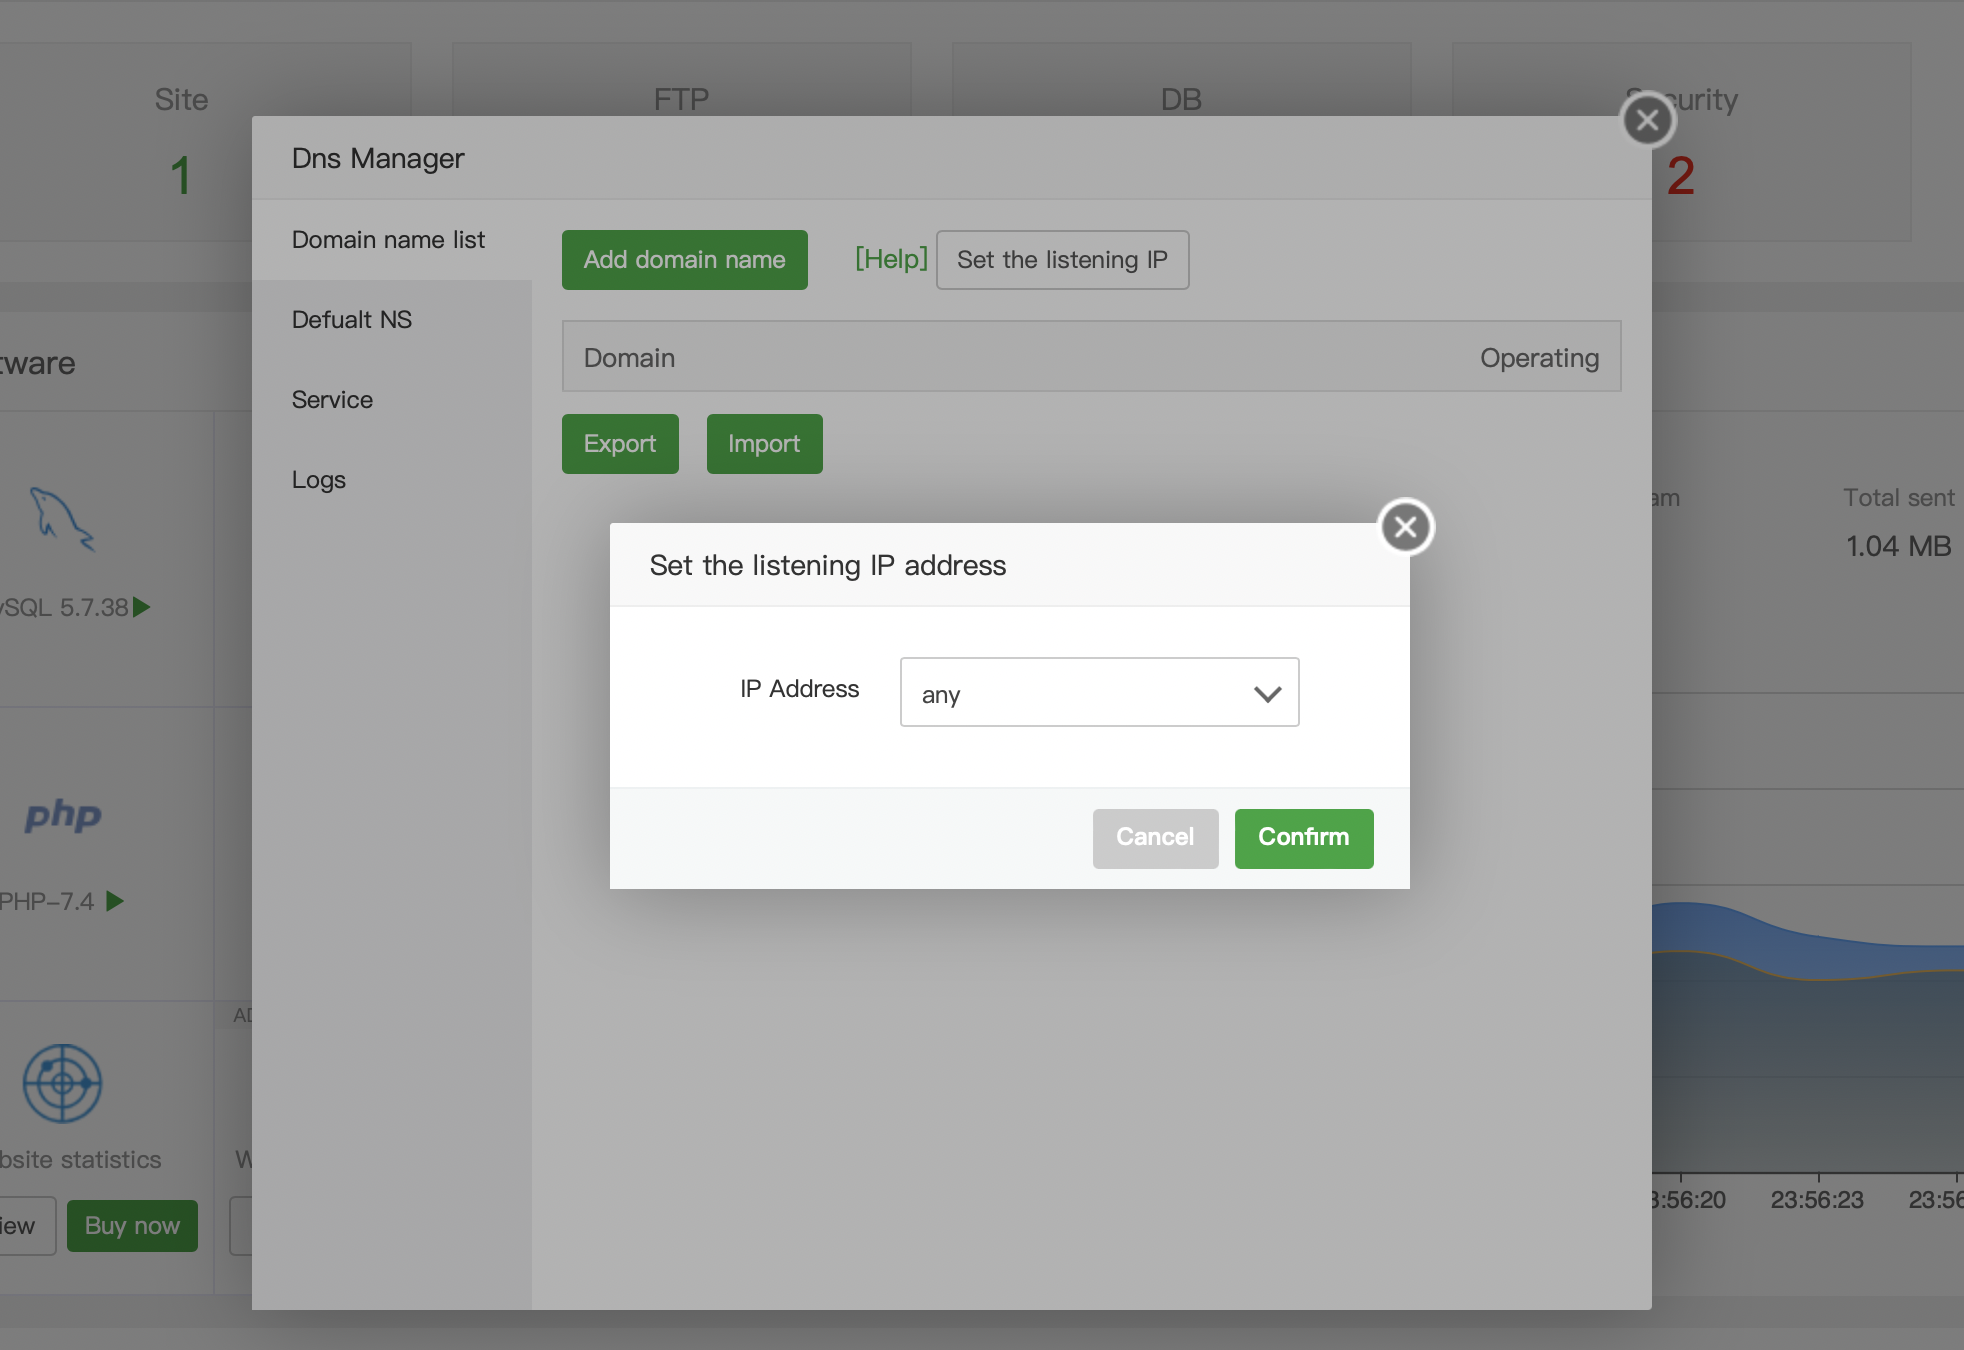Close the Set listening IP address dialog
The width and height of the screenshot is (1964, 1350).
tap(1405, 526)
